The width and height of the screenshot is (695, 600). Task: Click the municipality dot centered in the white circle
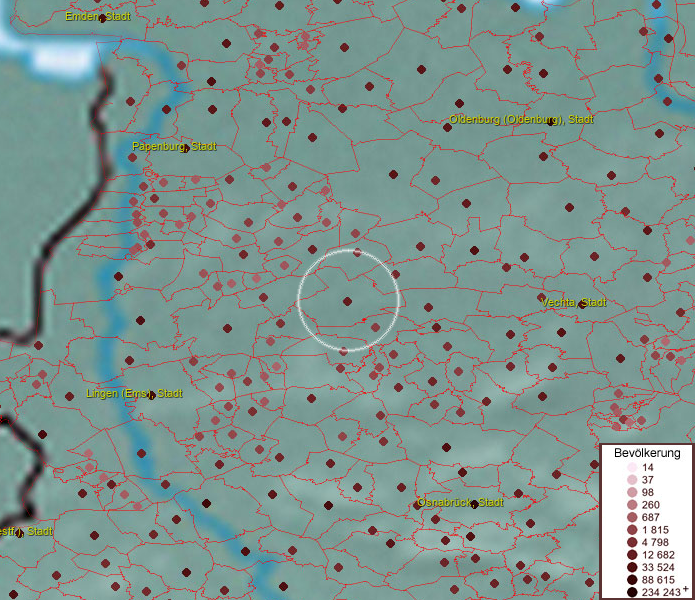click(348, 301)
